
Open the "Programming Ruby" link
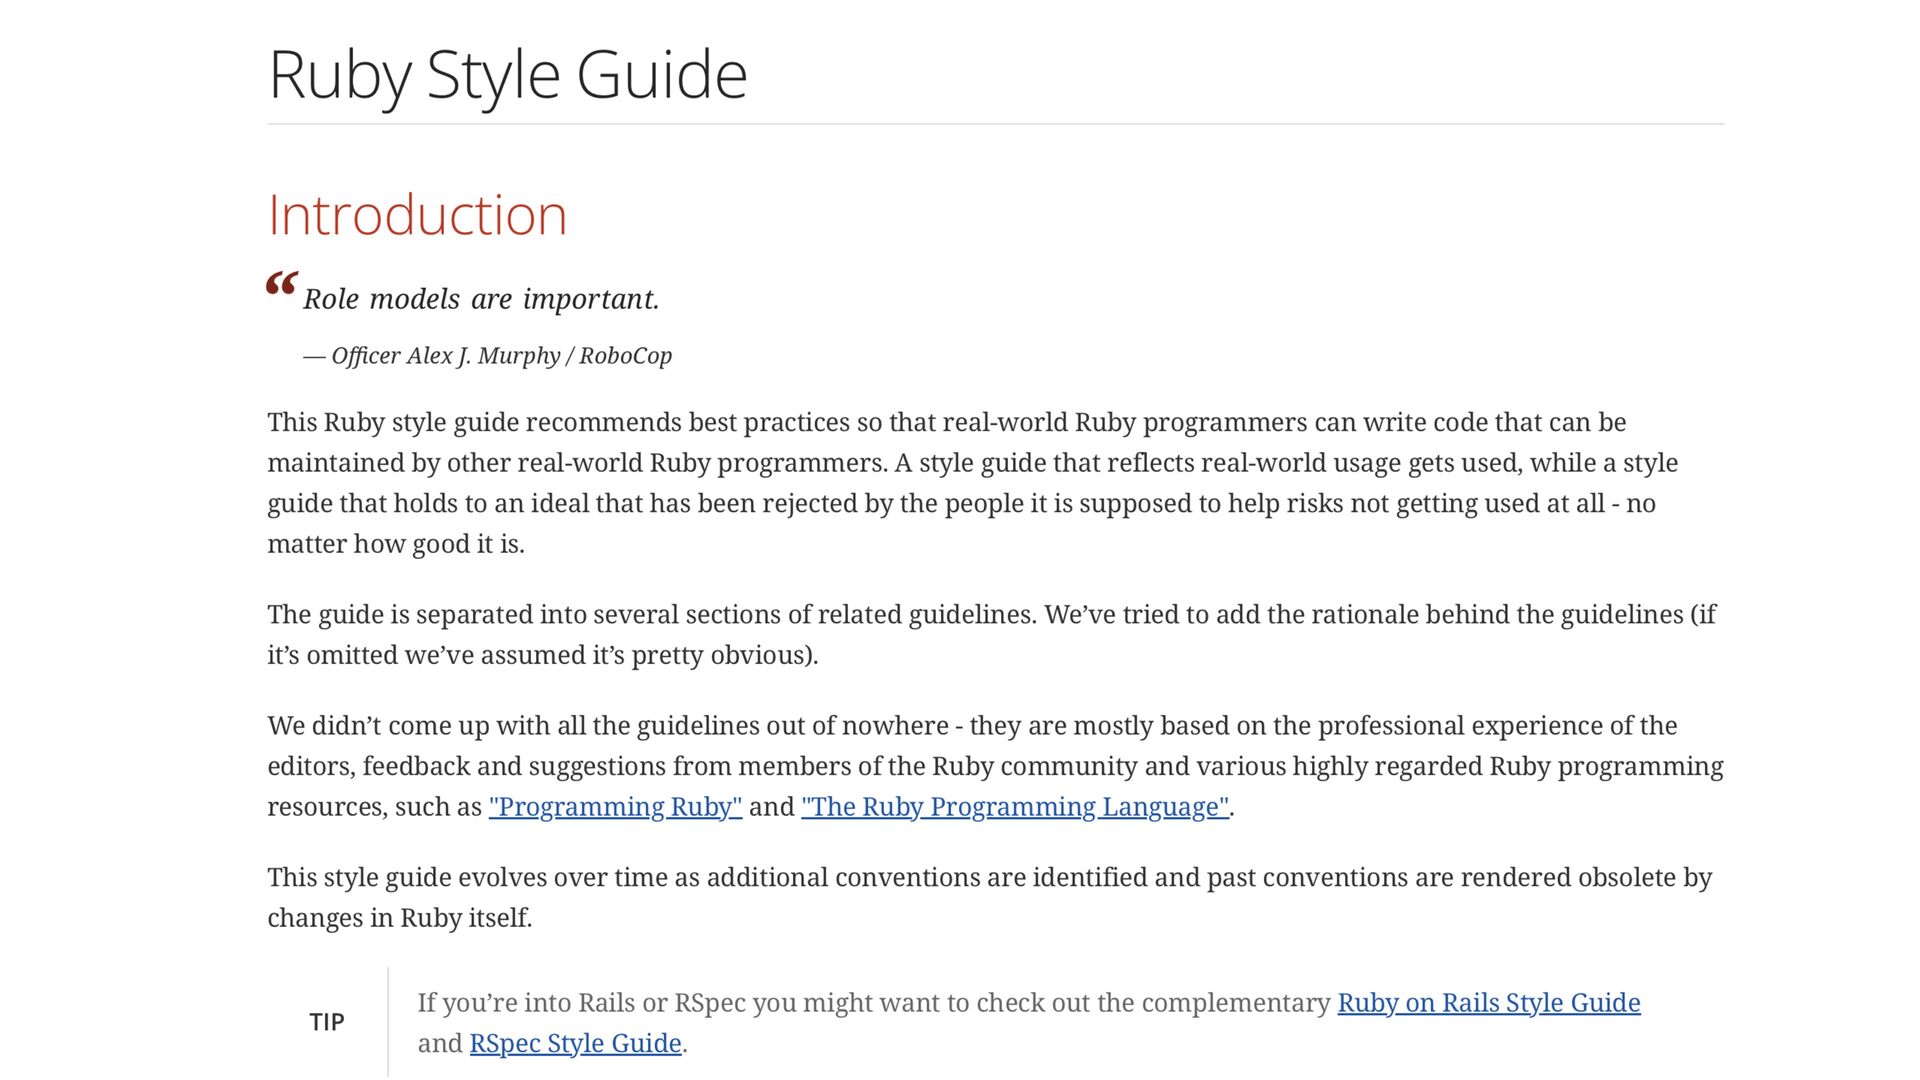click(615, 807)
